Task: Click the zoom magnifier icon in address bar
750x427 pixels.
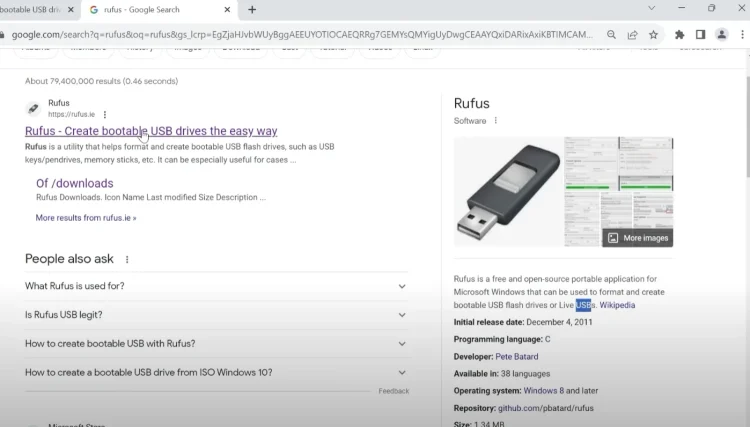Action: tap(611, 34)
